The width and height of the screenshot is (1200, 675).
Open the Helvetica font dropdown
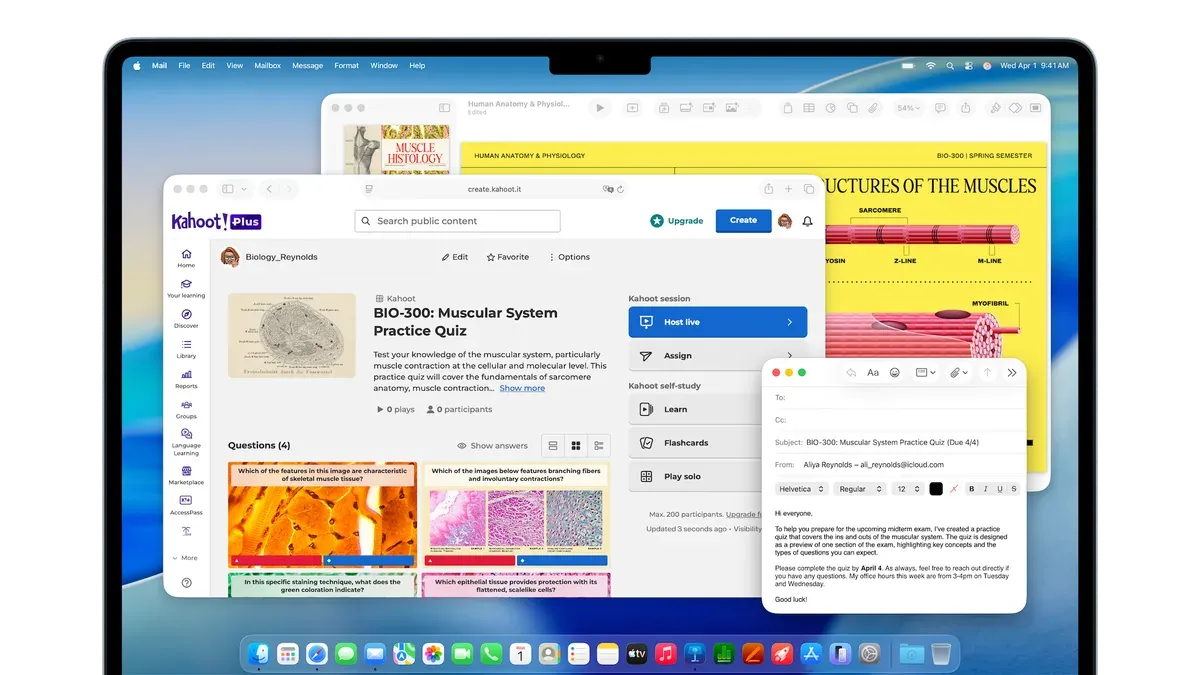click(801, 489)
